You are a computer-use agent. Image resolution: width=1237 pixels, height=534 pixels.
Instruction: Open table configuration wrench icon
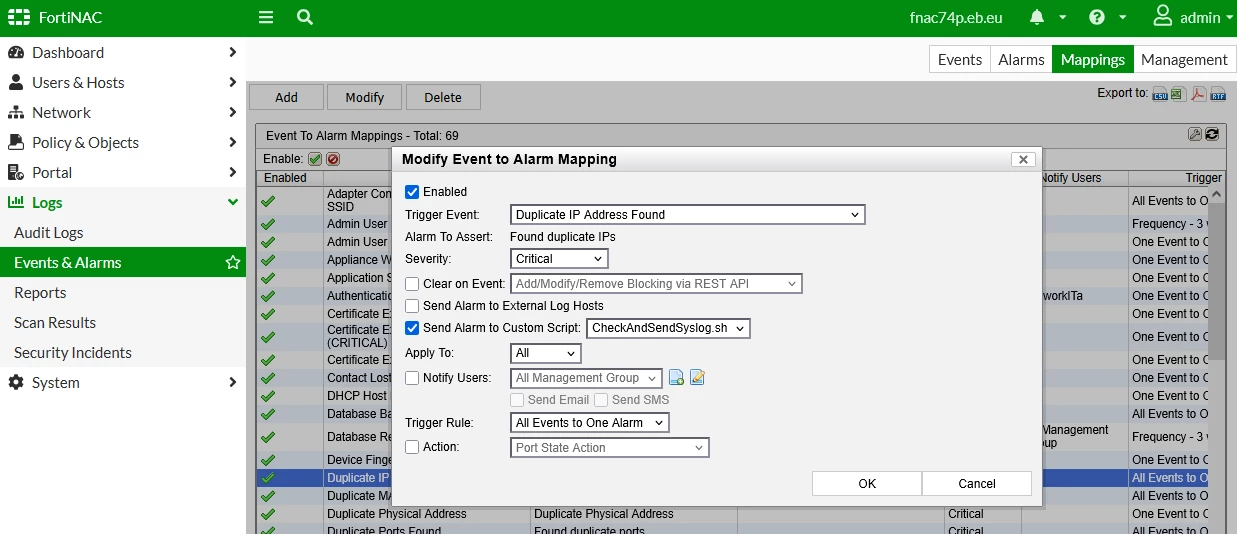1195,134
